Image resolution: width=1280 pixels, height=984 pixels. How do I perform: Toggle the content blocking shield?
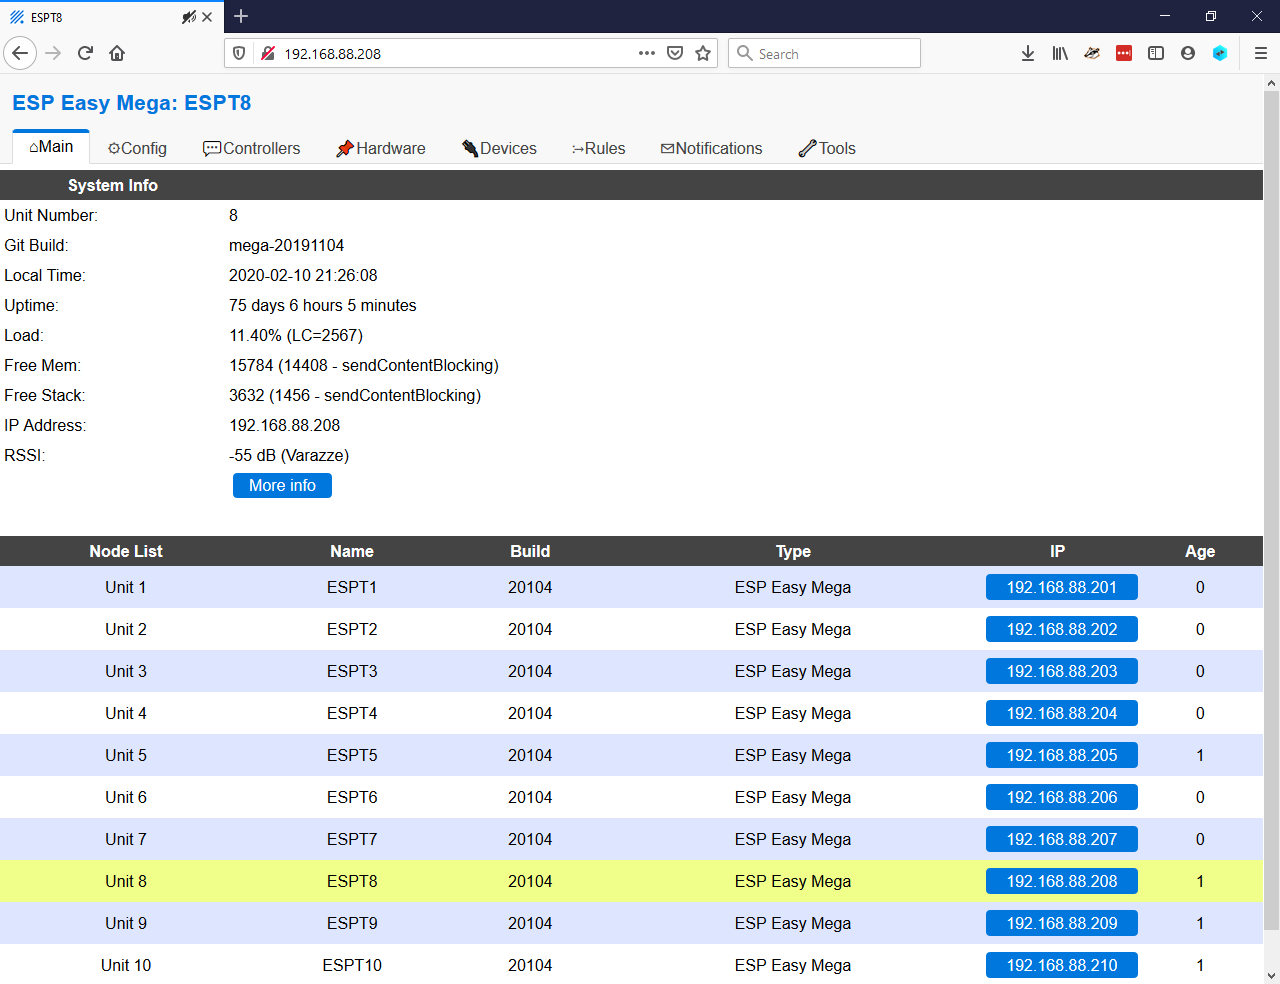[x=238, y=52]
